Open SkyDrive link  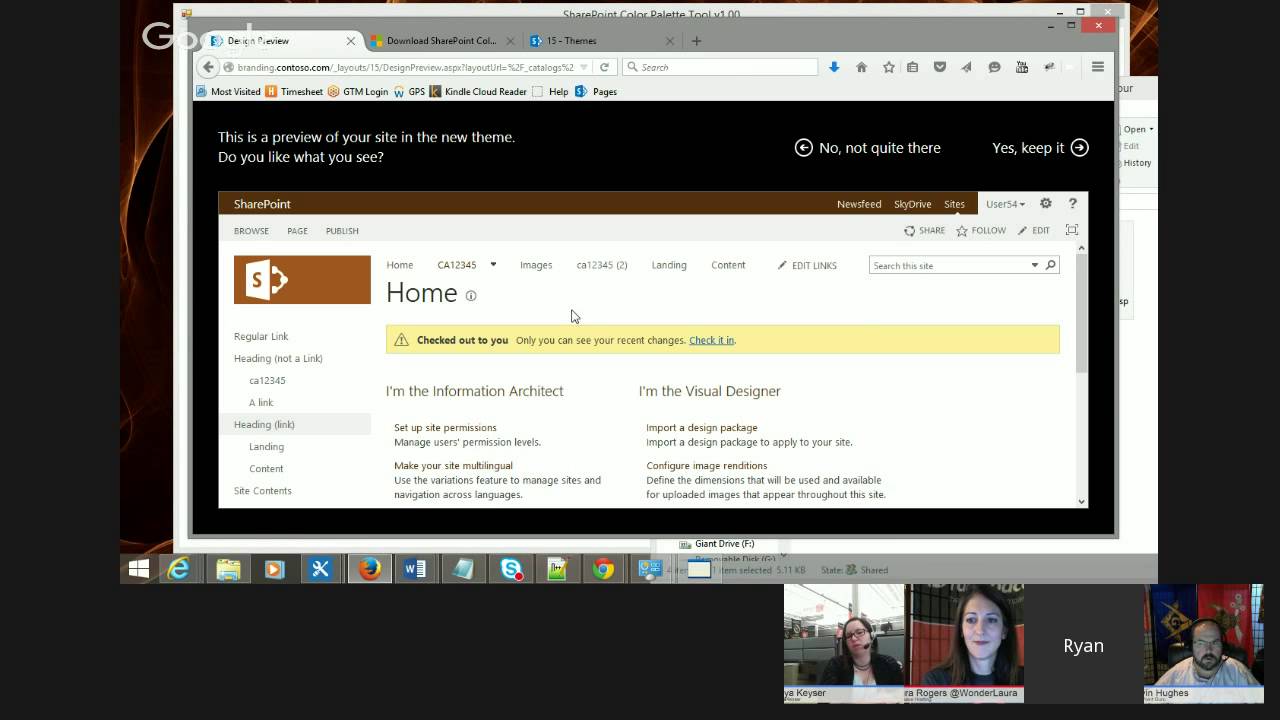(912, 204)
